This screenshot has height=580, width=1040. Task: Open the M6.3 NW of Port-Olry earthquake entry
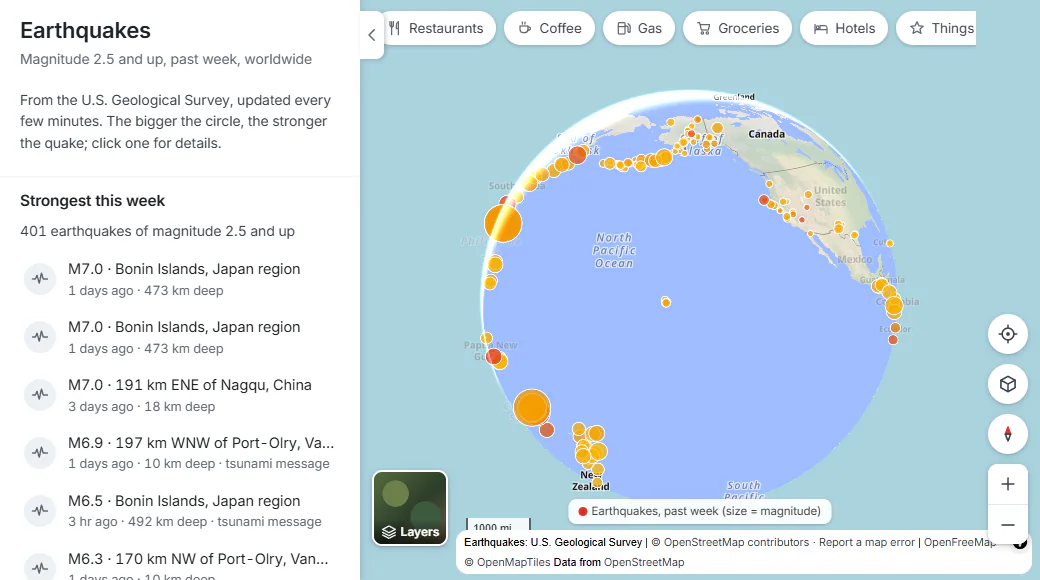coord(180,566)
